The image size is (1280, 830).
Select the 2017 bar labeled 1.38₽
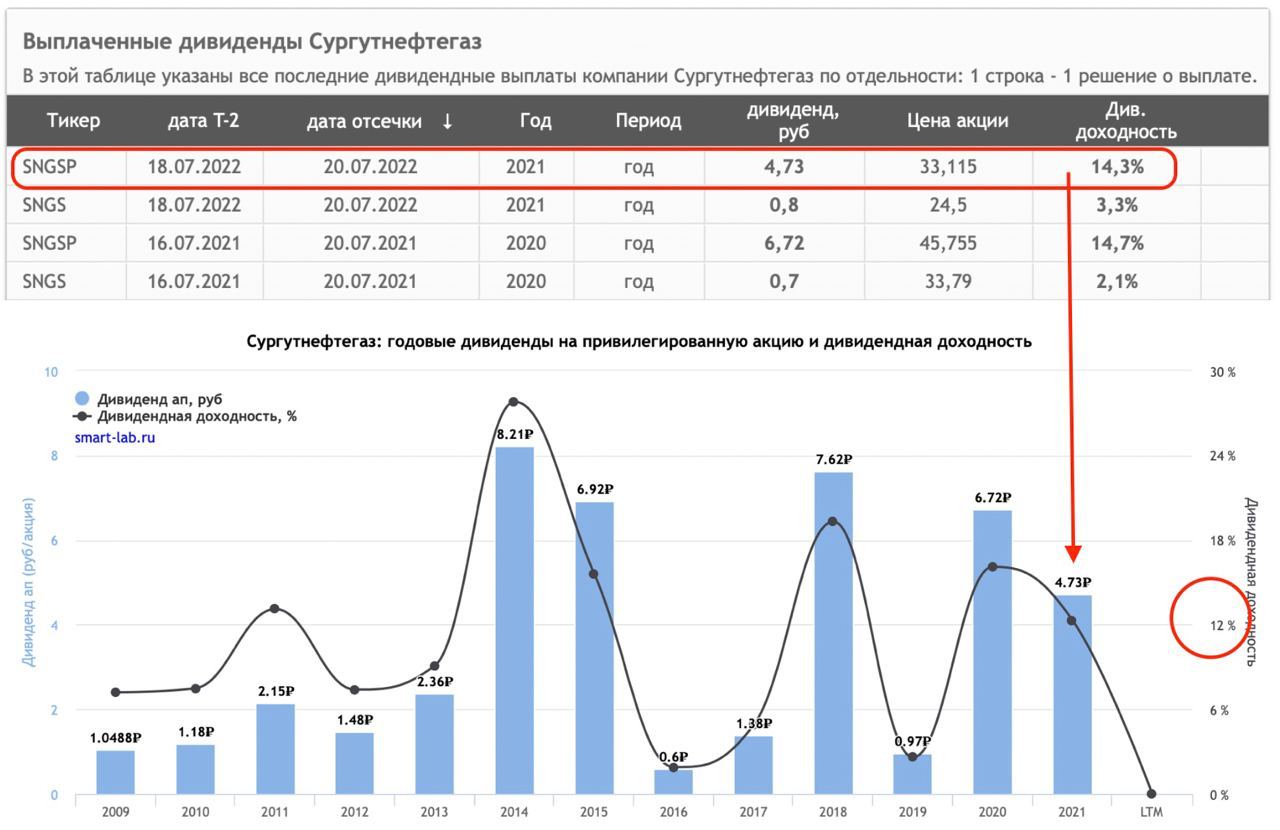[753, 766]
